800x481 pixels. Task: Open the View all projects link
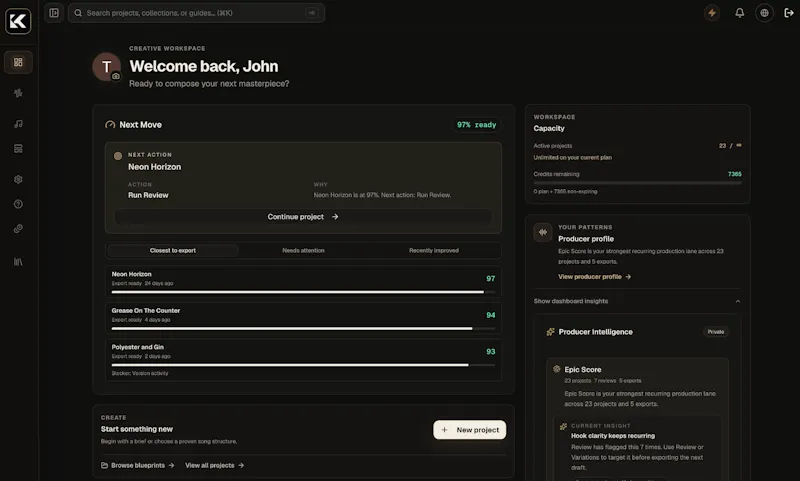(215, 465)
